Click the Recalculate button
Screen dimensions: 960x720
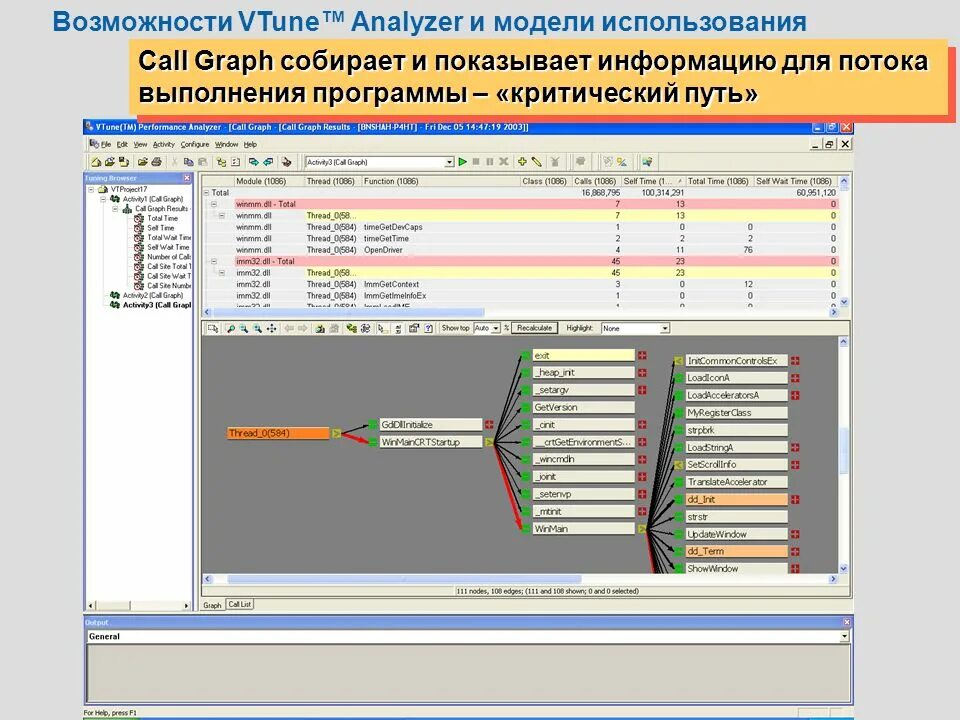(x=534, y=328)
